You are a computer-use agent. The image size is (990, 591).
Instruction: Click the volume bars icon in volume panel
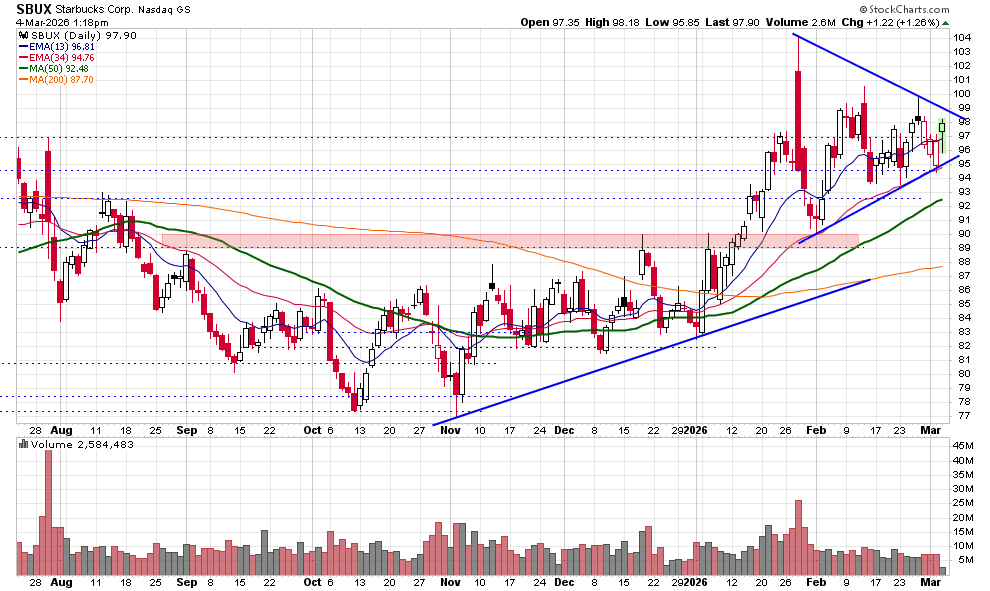[x=23, y=443]
